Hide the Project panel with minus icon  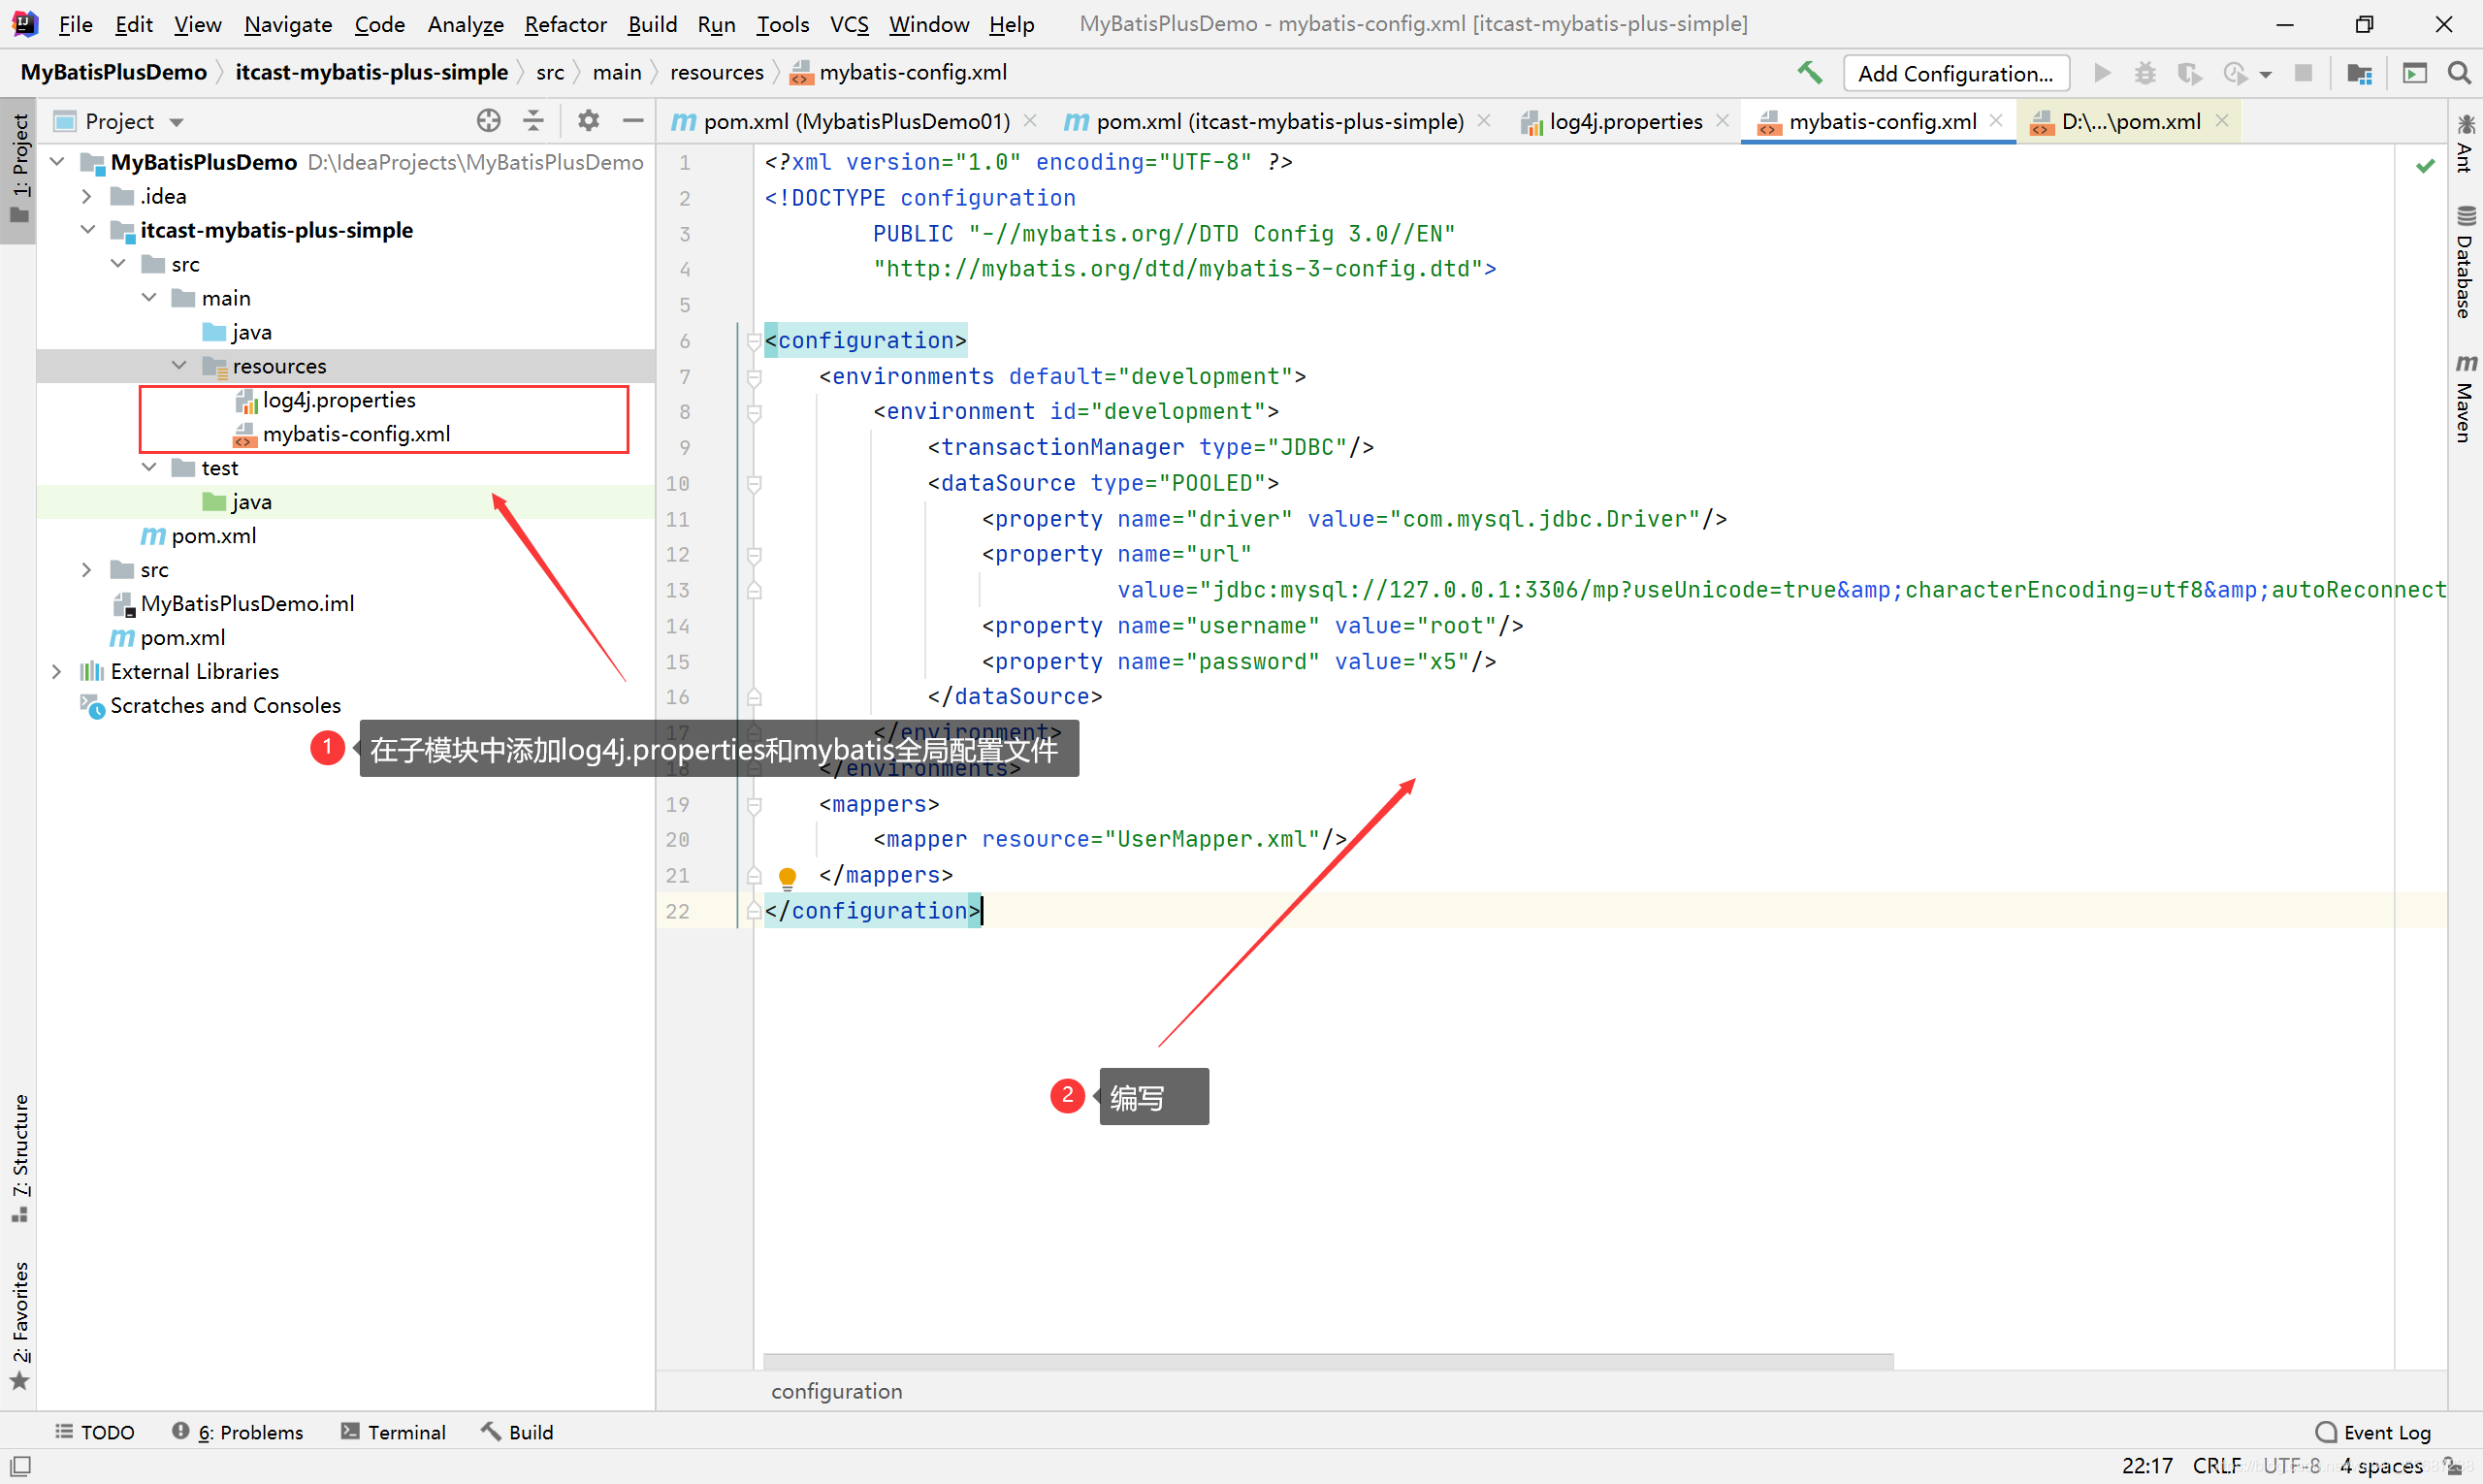tap(632, 121)
